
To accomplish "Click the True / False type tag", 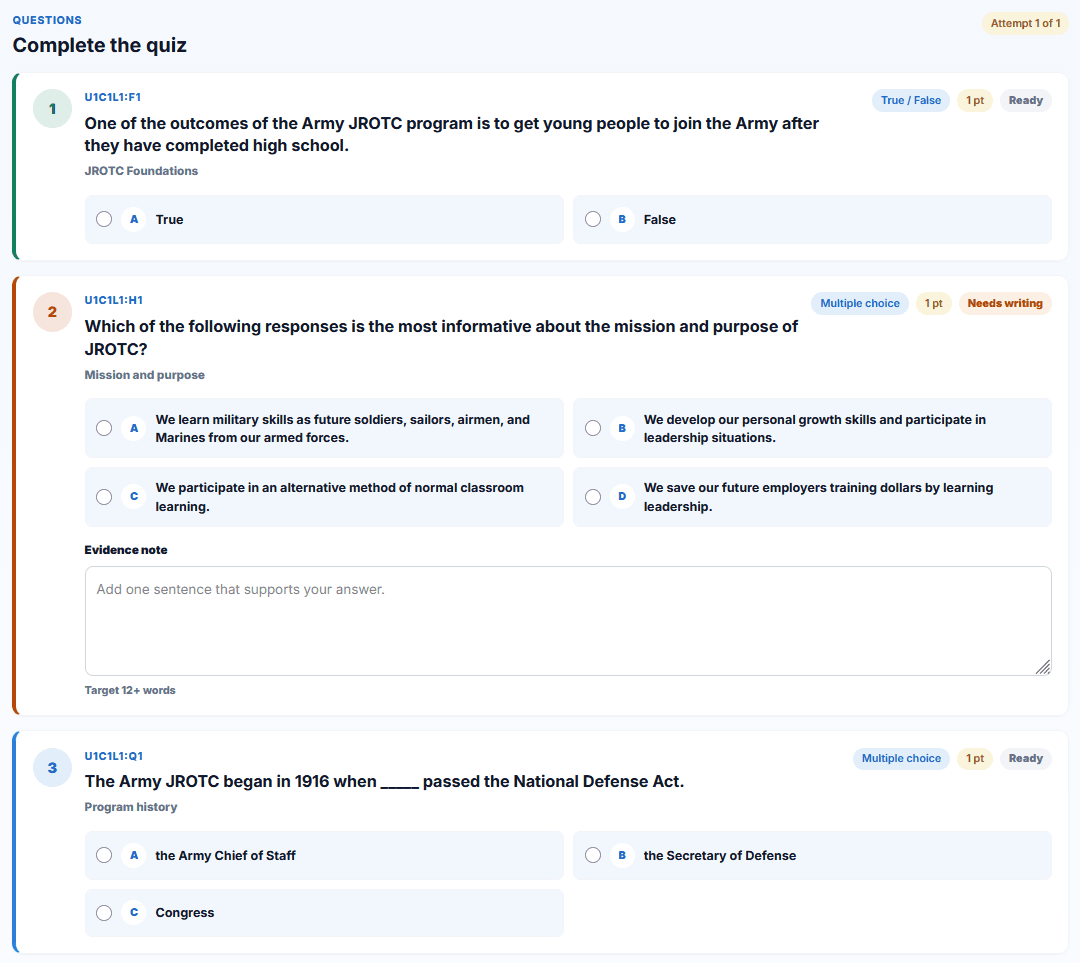I will click(x=911, y=101).
